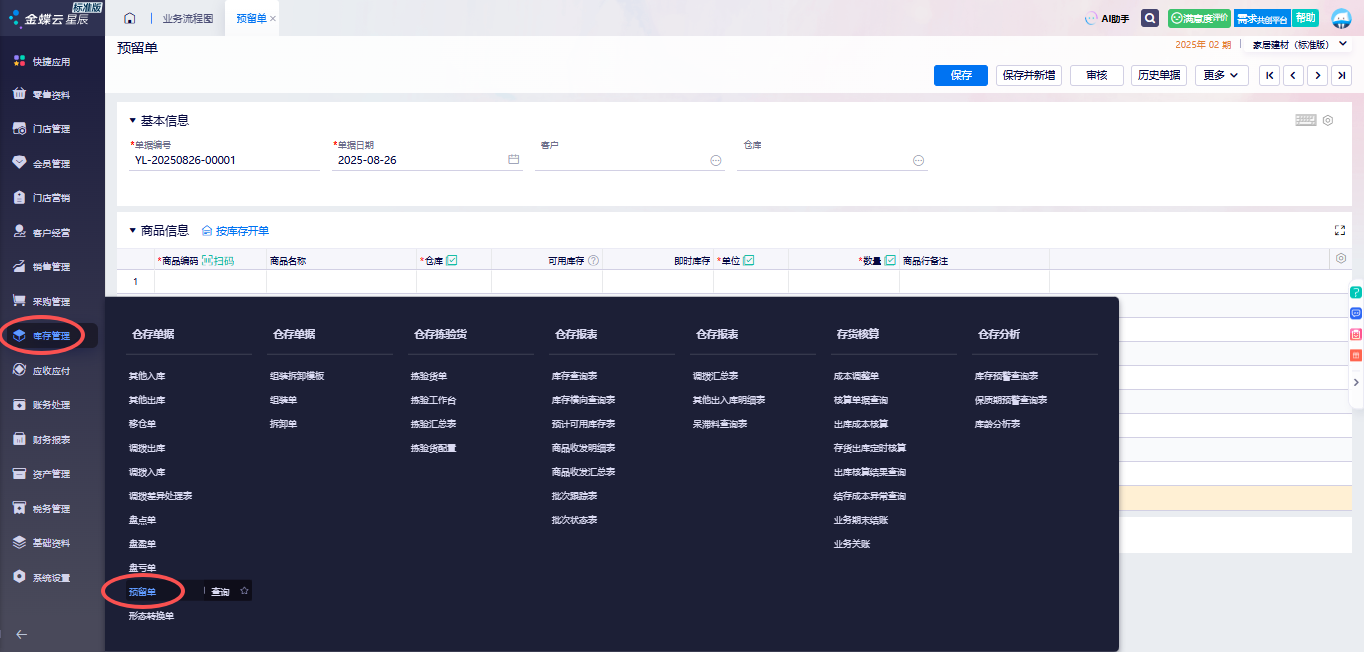Open the global search magnifier icon

pos(1150,18)
